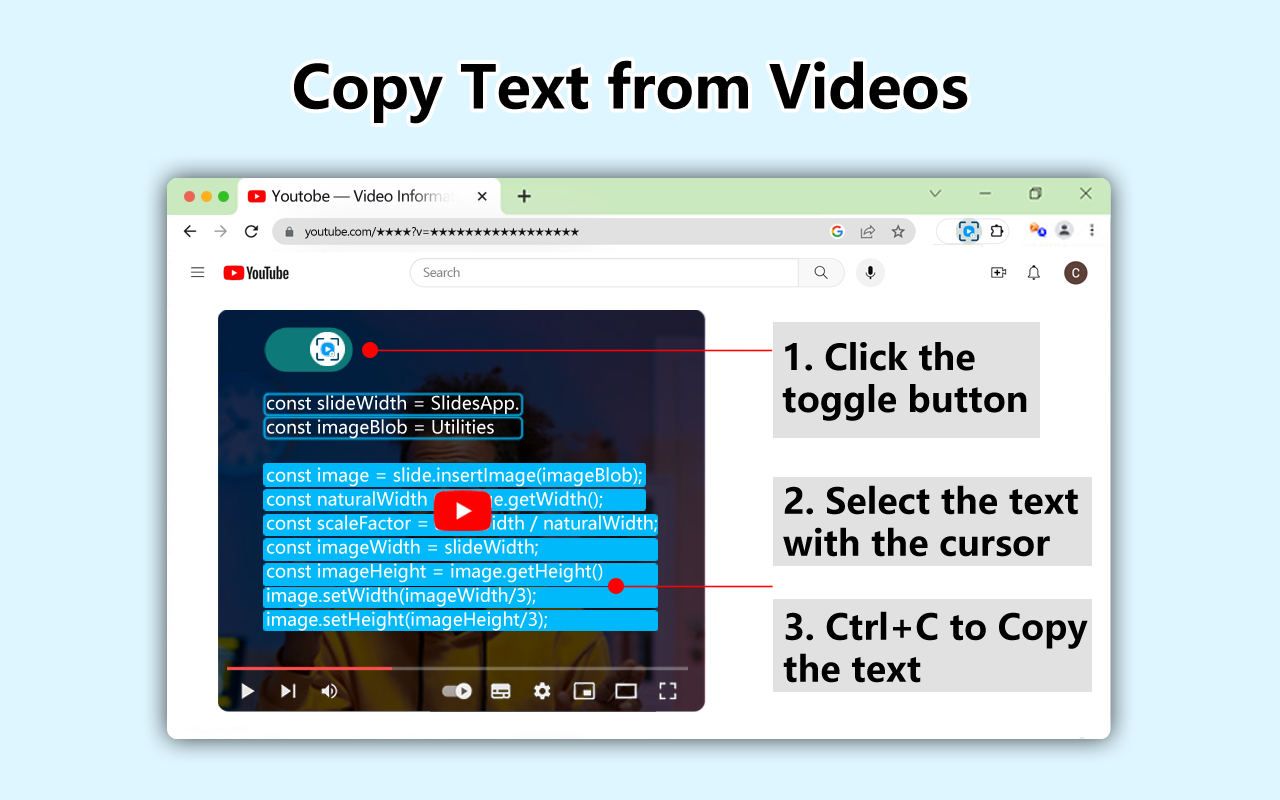Click the line "const imageBlob = Utilities"
The image size is (1280, 800).
click(x=393, y=428)
